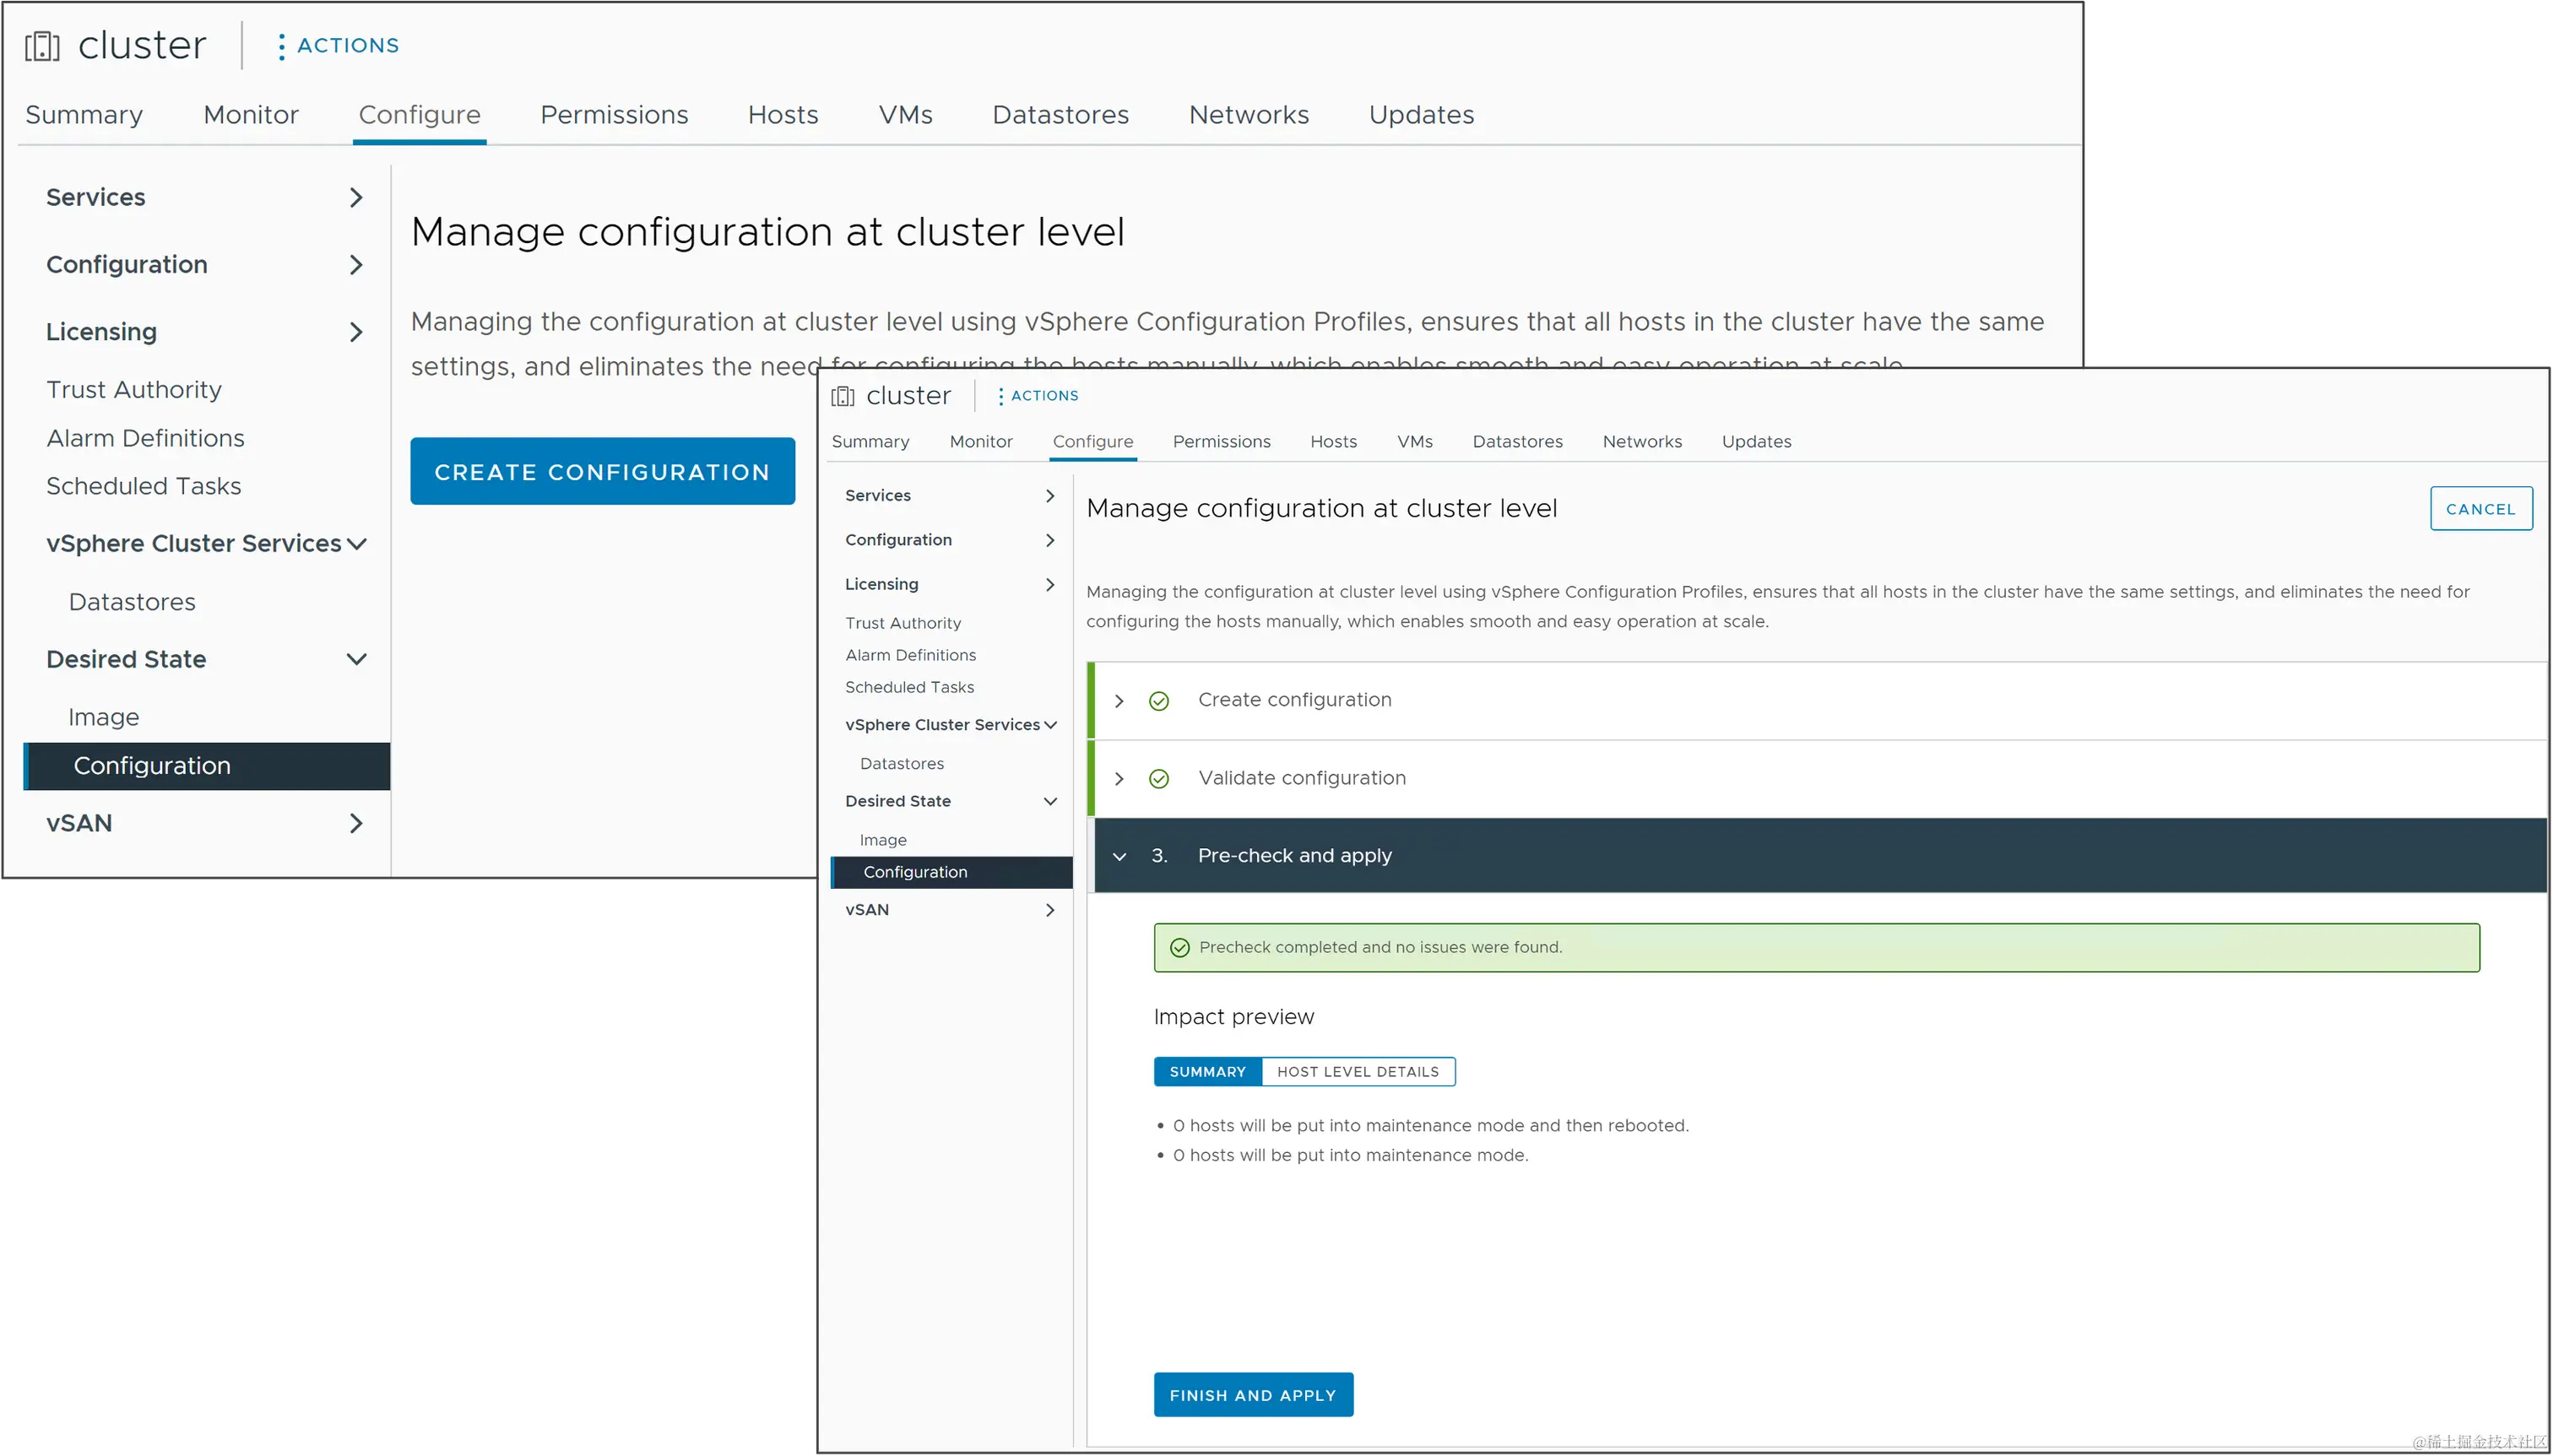
Task: Click the green check icon beside Create configuration
Action: (1158, 700)
